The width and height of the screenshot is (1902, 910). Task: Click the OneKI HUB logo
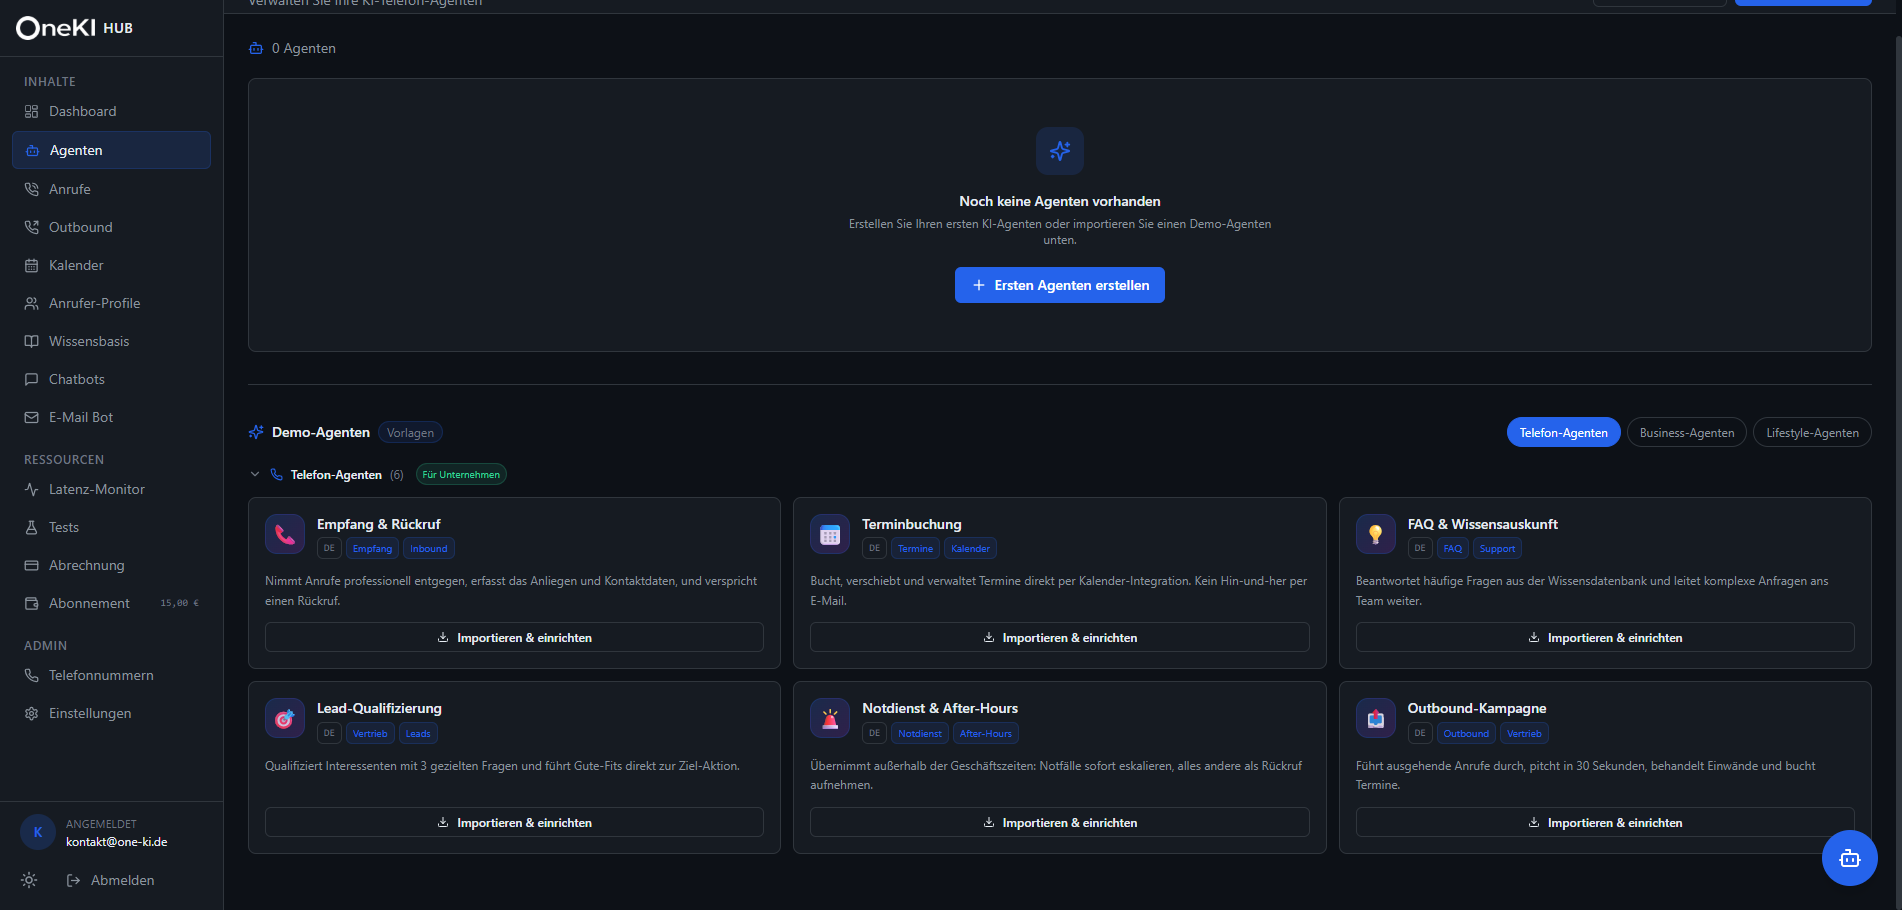coord(74,28)
